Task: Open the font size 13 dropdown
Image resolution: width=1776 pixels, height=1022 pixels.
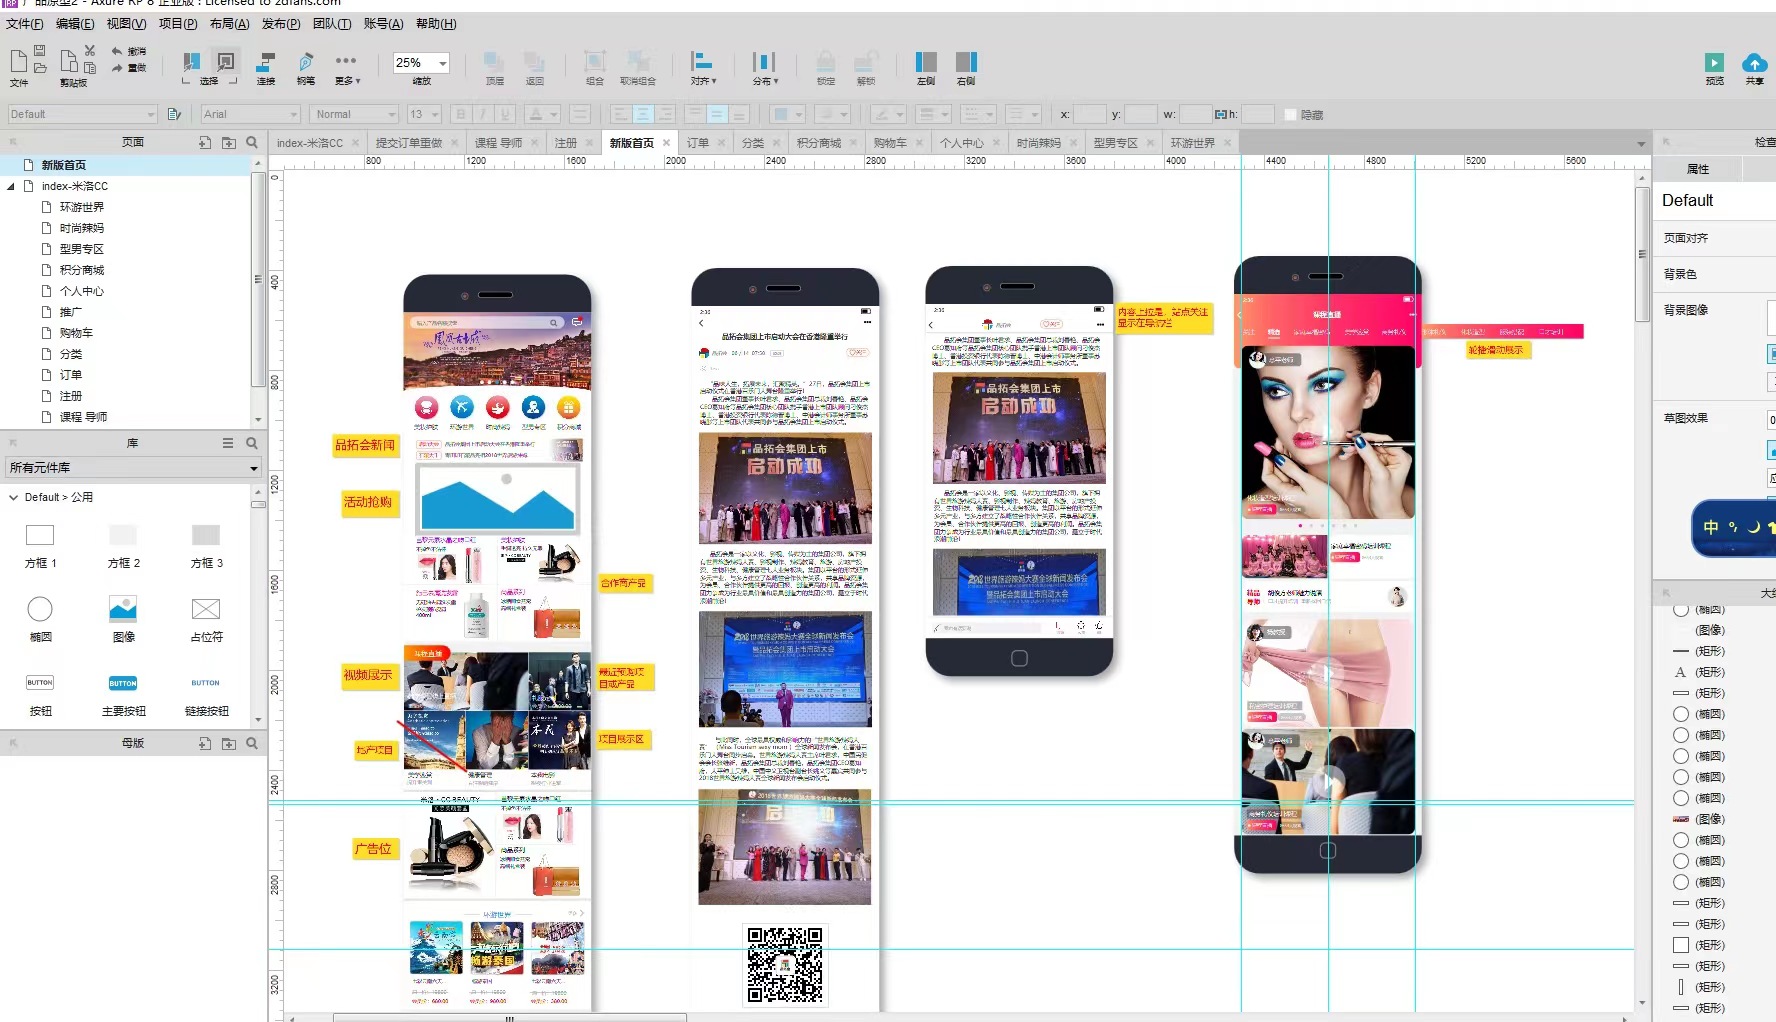Action: click(422, 114)
